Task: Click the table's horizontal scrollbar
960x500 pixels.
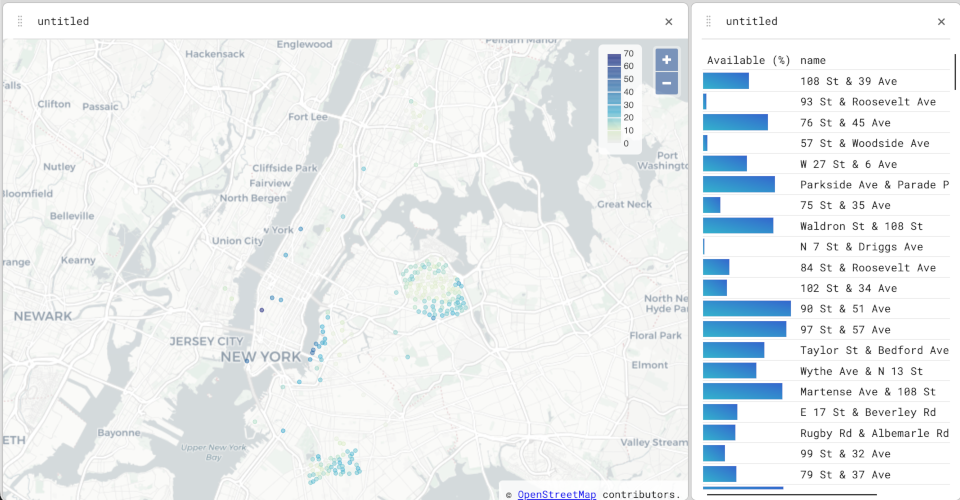Action: (x=790, y=494)
